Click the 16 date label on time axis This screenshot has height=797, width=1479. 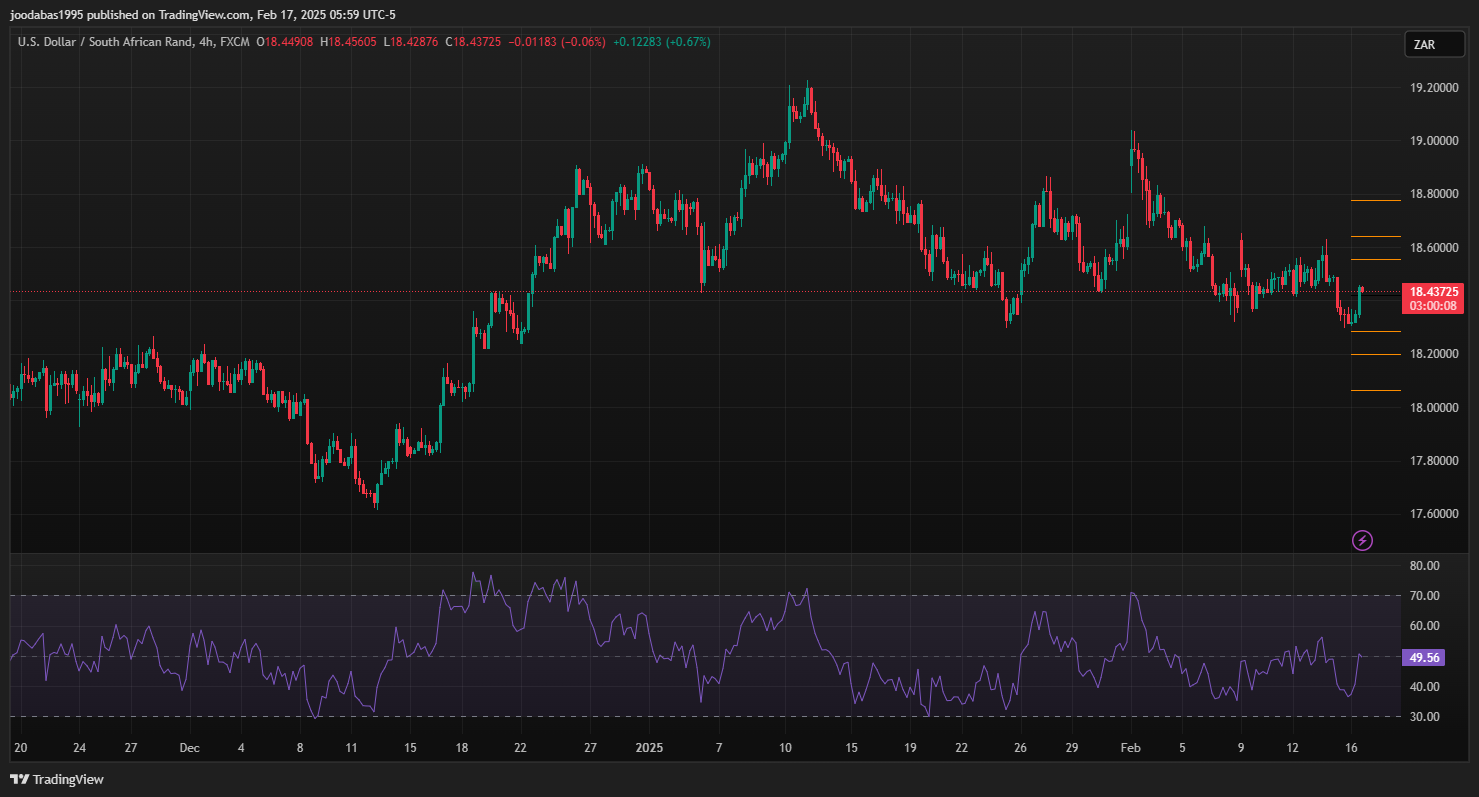coord(1351,748)
